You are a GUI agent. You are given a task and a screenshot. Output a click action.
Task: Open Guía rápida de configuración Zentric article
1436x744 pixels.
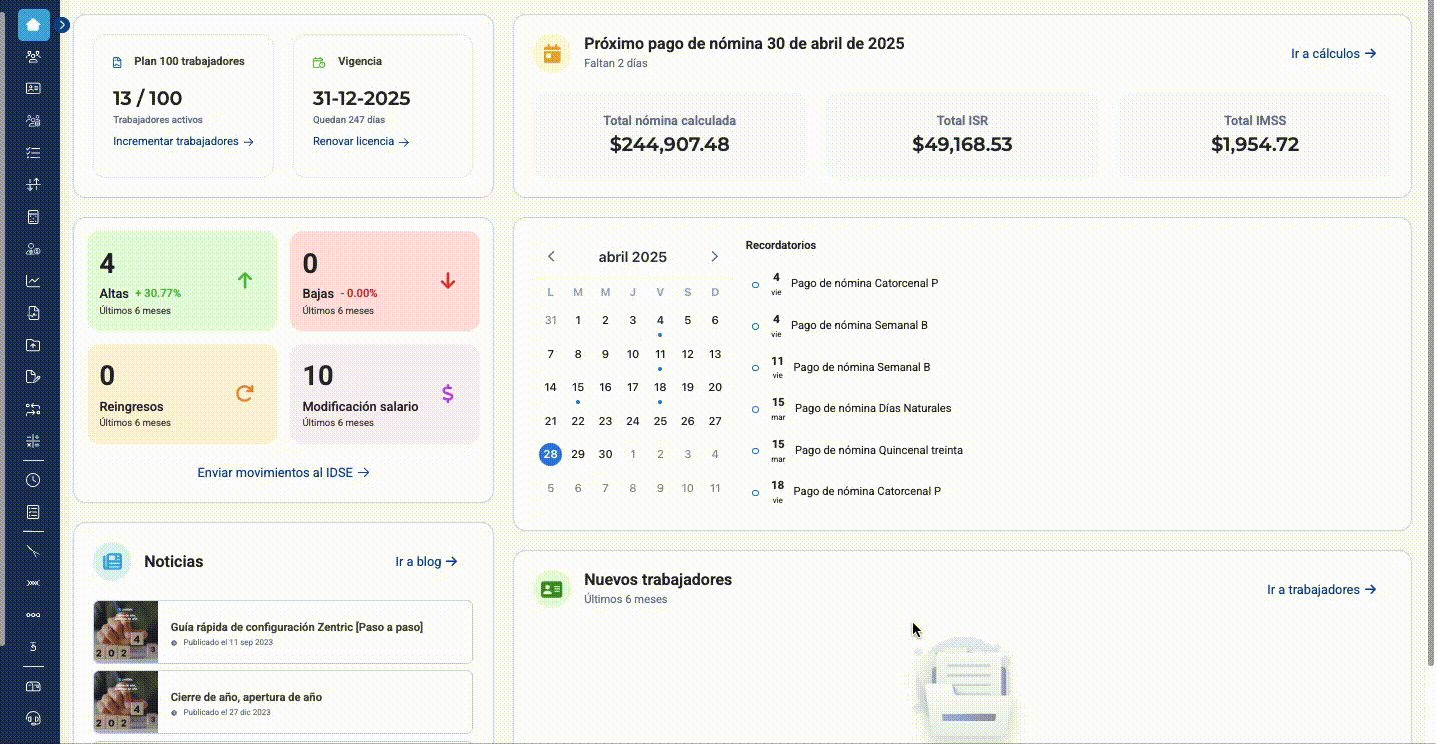(x=283, y=632)
